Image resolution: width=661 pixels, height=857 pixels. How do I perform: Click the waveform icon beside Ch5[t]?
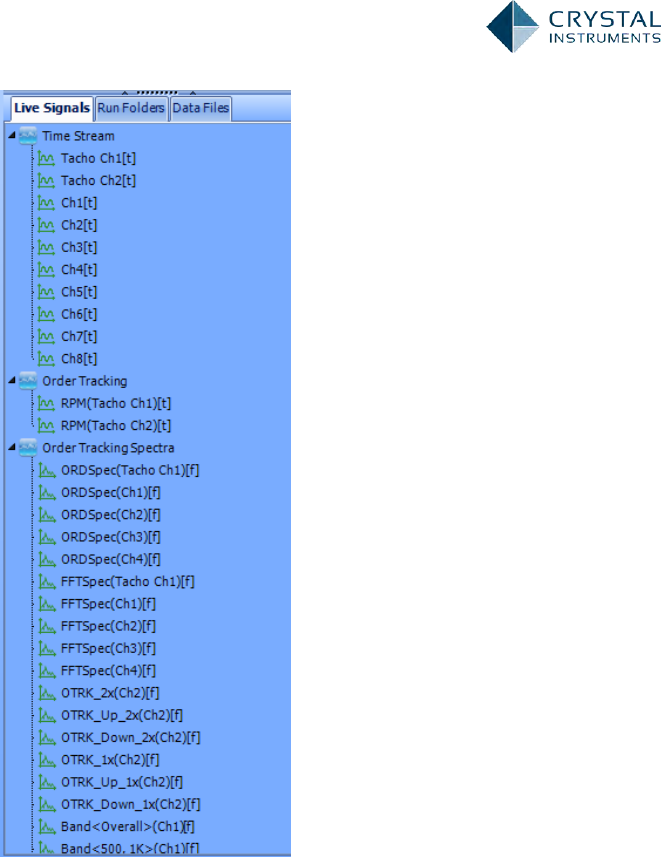point(46,292)
